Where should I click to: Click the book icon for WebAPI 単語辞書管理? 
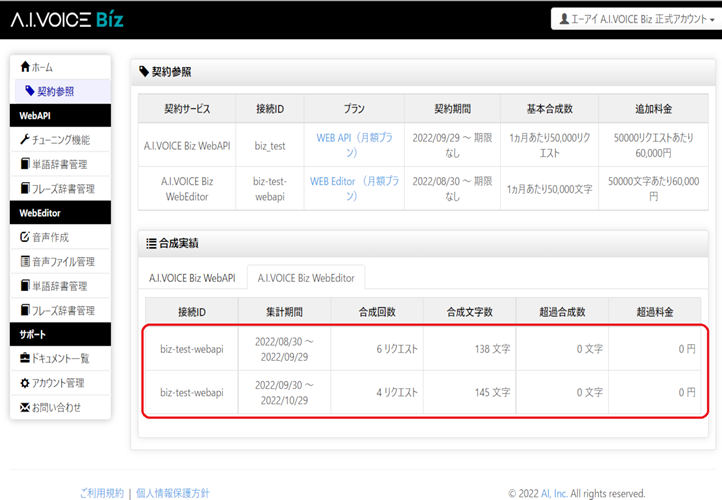point(25,164)
